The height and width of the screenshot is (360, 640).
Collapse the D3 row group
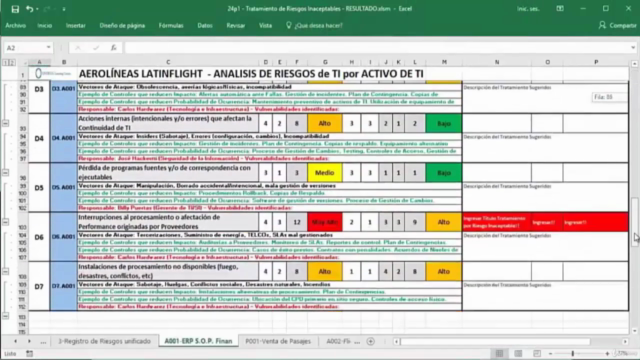point(6,123)
